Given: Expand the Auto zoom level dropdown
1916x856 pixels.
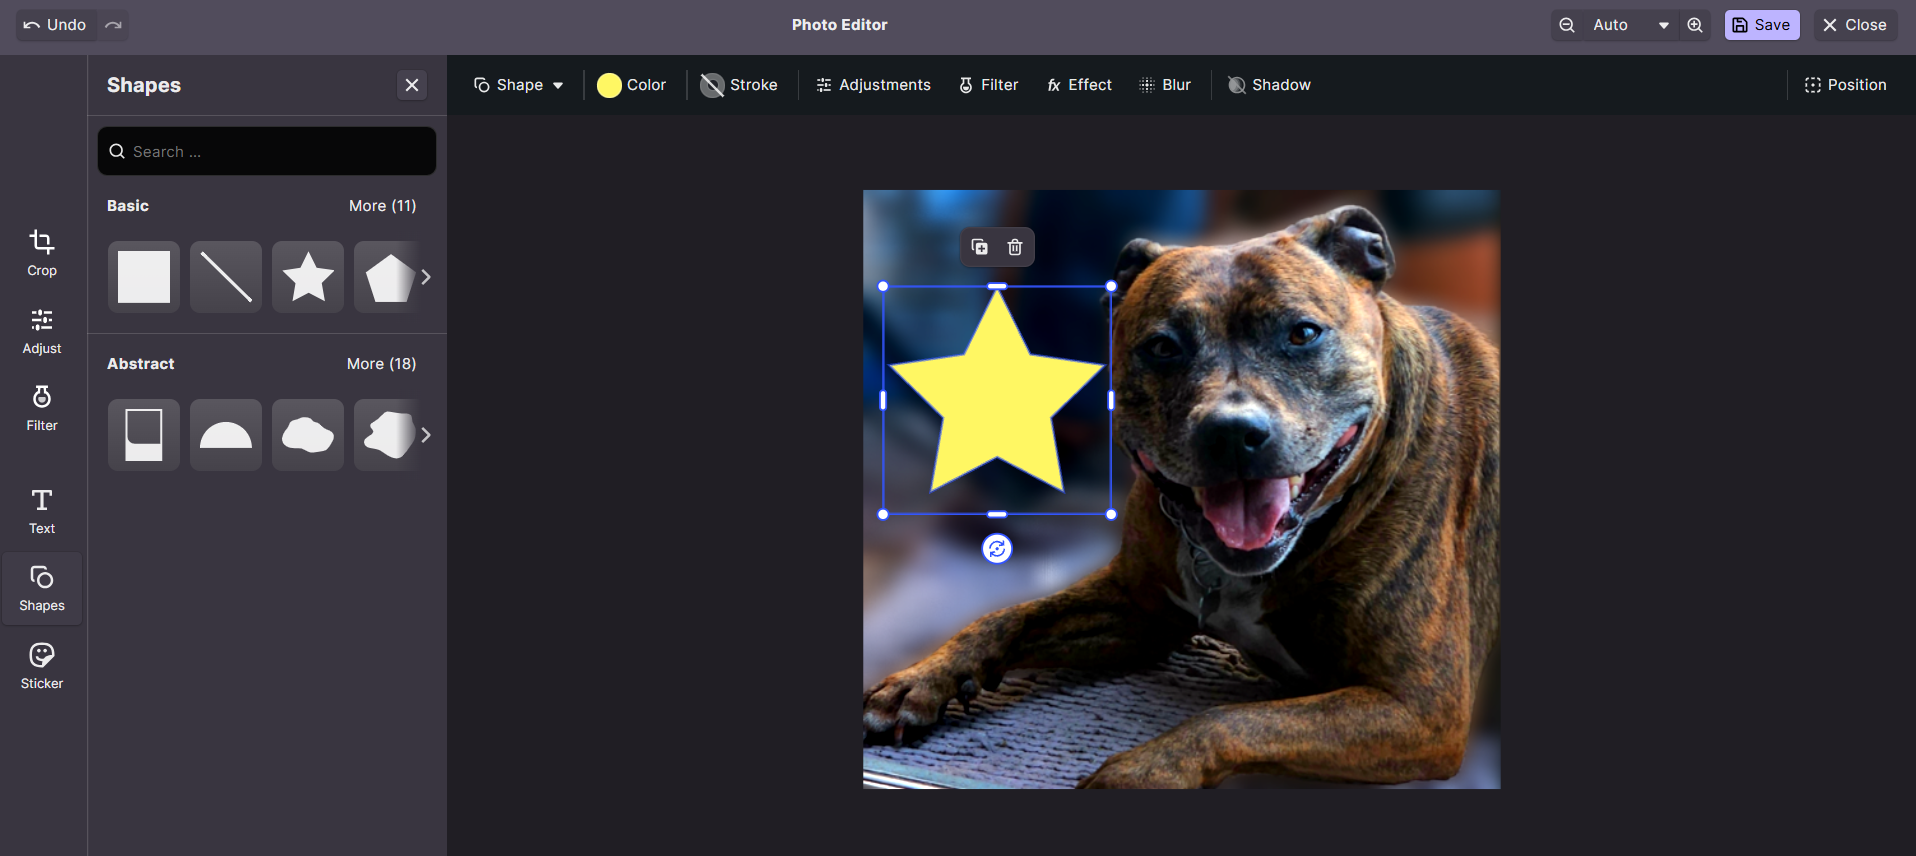Looking at the screenshot, I should (1663, 25).
